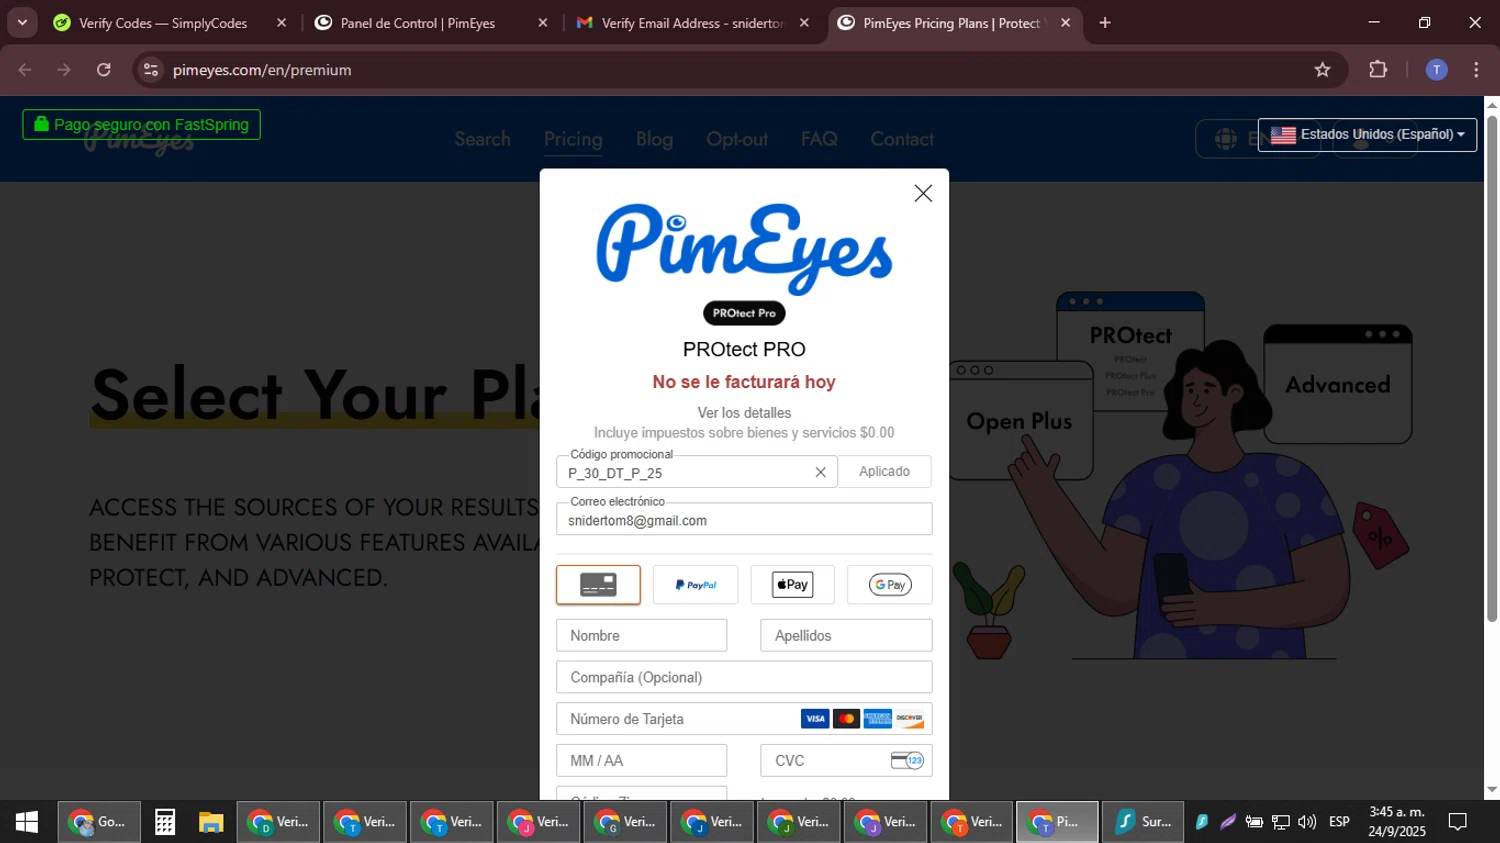The width and height of the screenshot is (1500, 843).
Task: Click the Correo electrónico field
Action: (x=744, y=520)
